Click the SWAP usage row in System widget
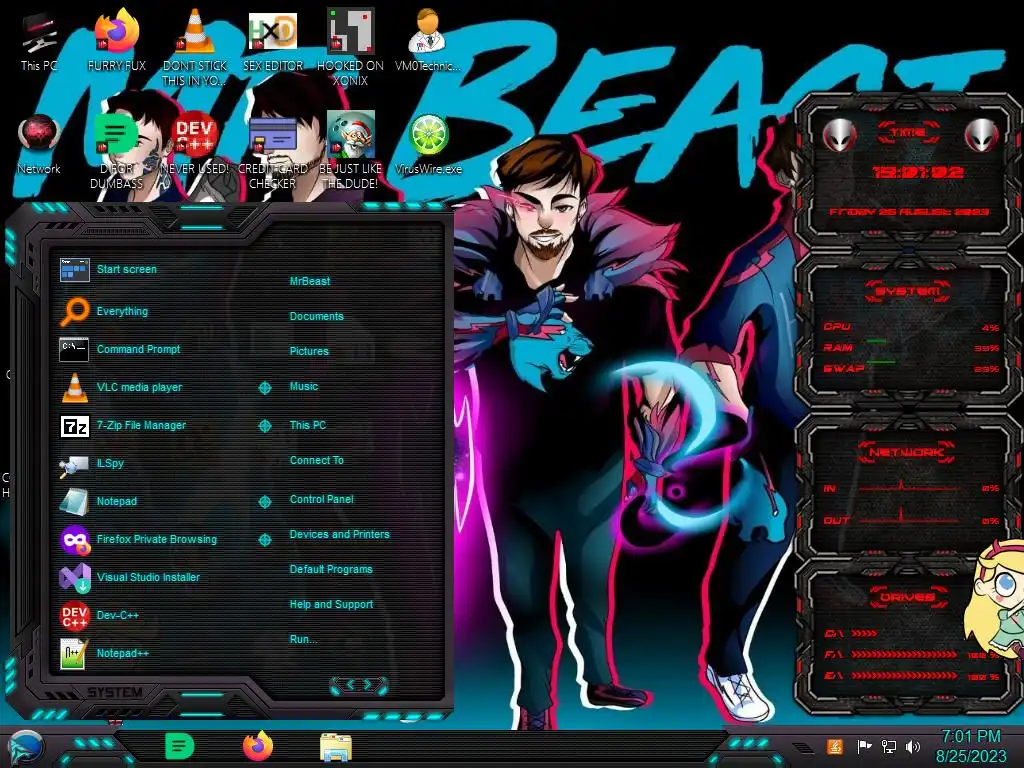Viewport: 1024px width, 768px height. tap(911, 368)
